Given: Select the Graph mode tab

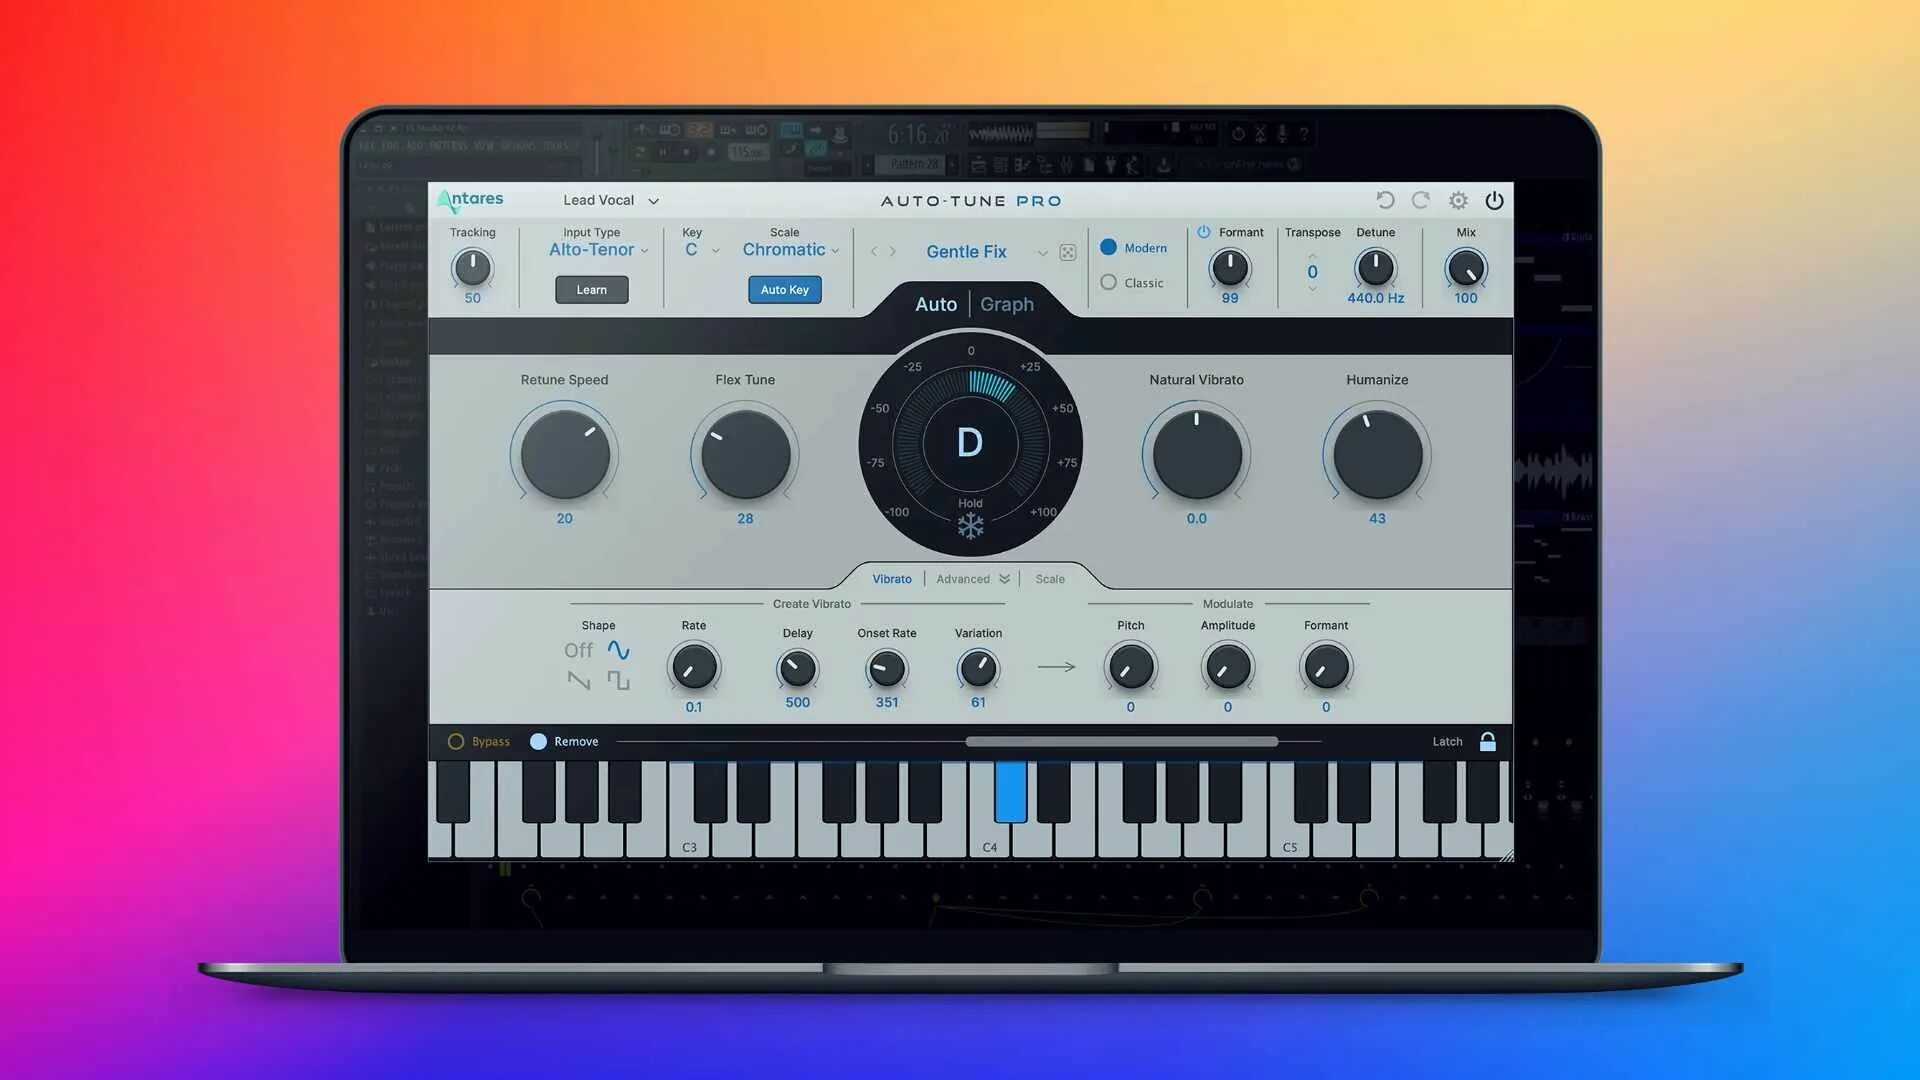Looking at the screenshot, I should [1006, 305].
